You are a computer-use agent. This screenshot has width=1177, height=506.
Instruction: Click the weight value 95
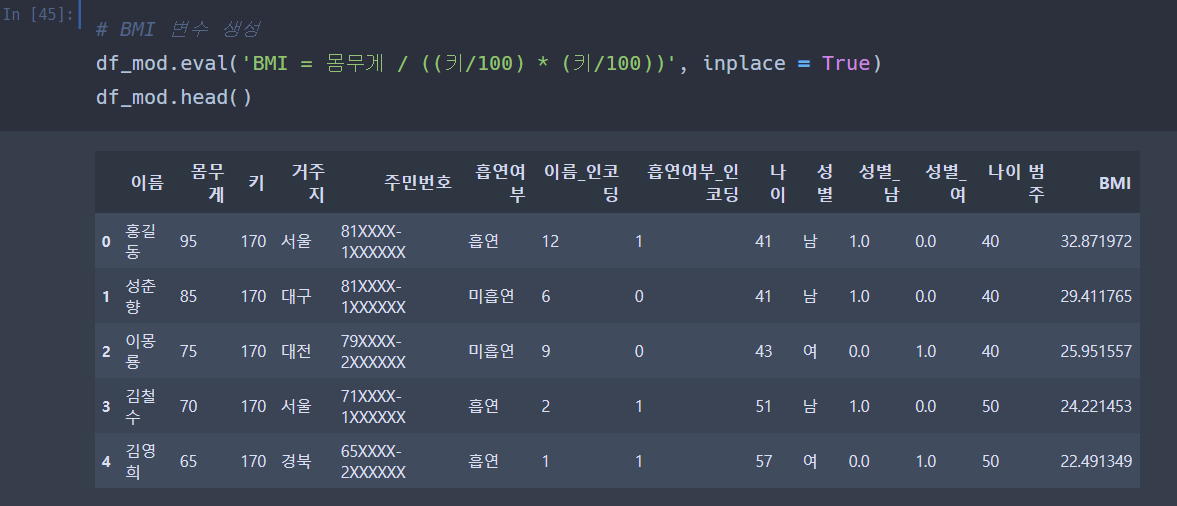pyautogui.click(x=188, y=241)
